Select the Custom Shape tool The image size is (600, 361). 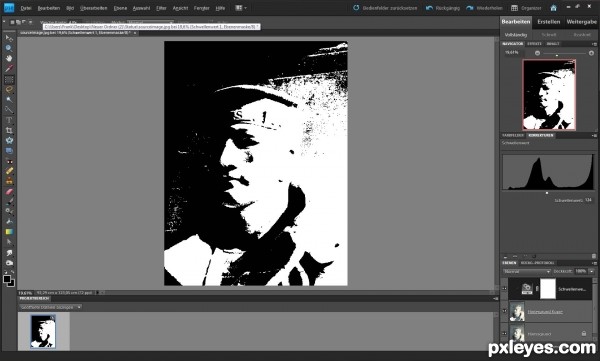pyautogui.click(x=9, y=242)
